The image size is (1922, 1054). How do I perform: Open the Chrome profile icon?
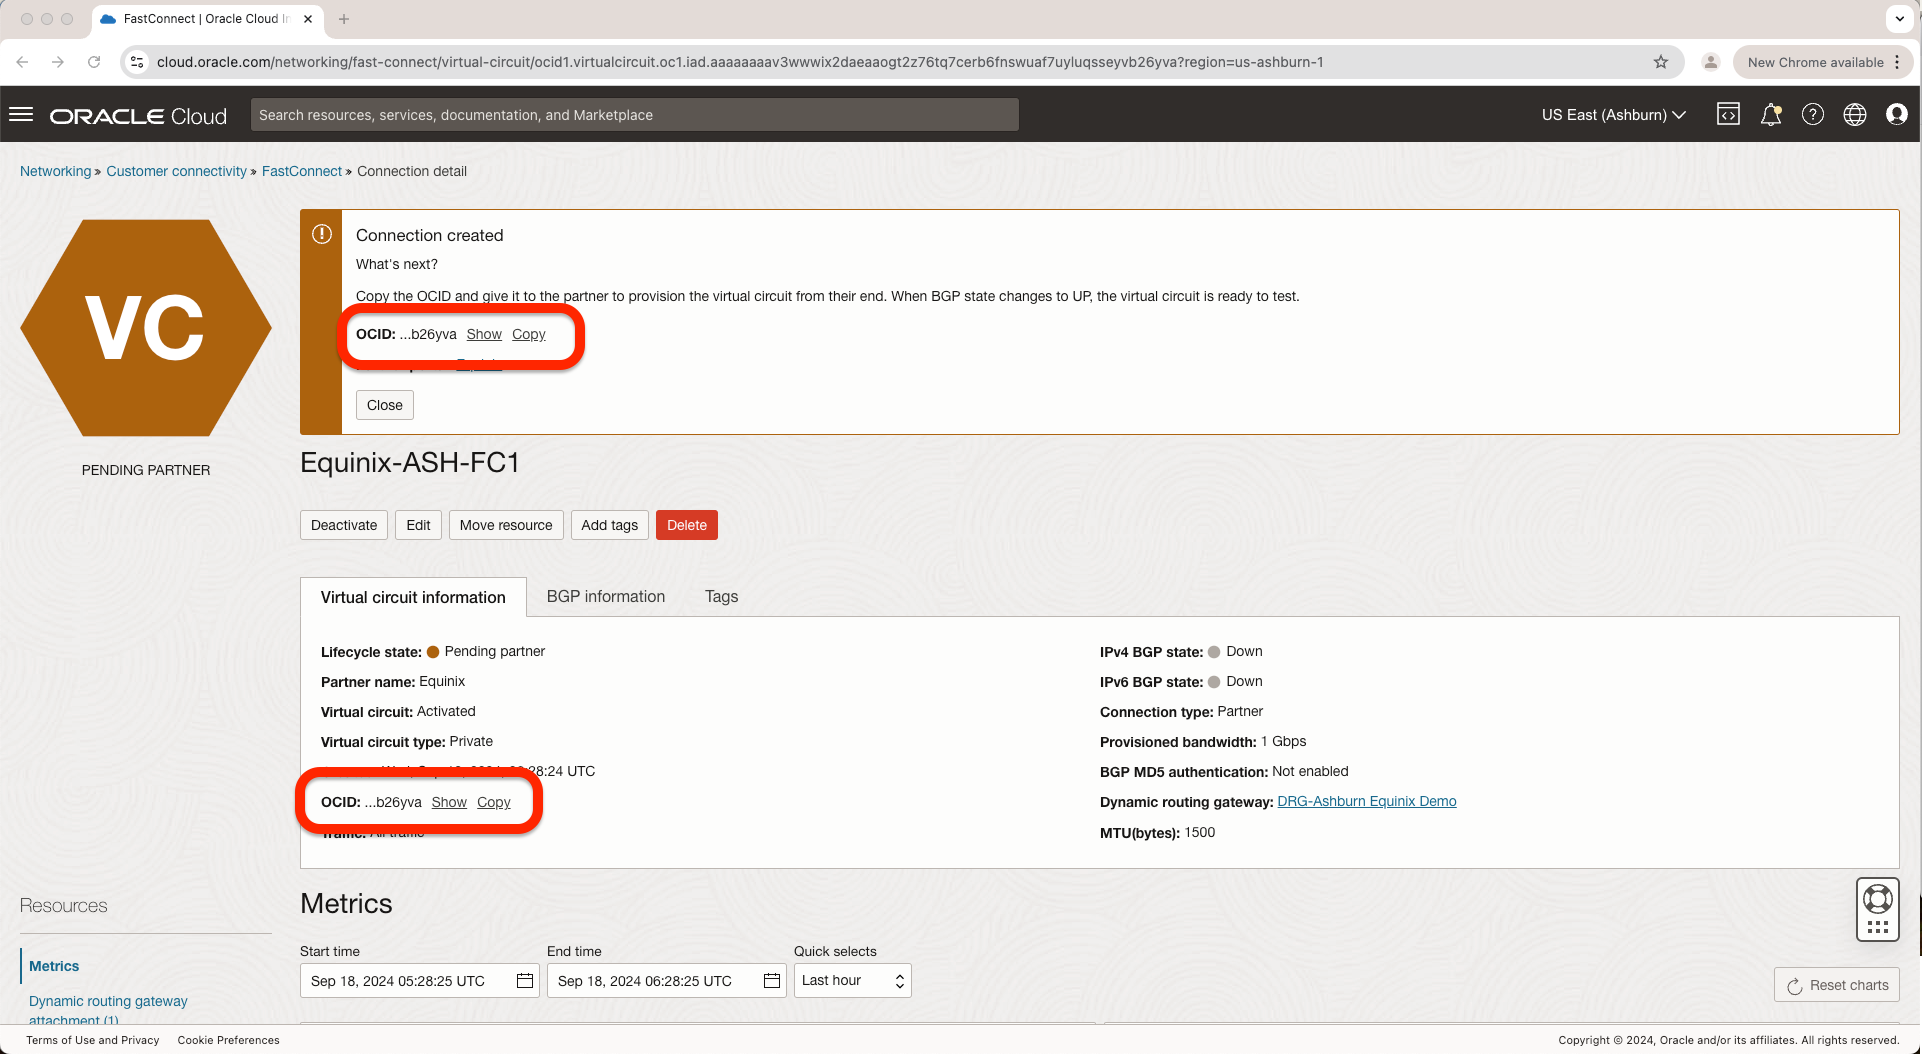[1711, 62]
